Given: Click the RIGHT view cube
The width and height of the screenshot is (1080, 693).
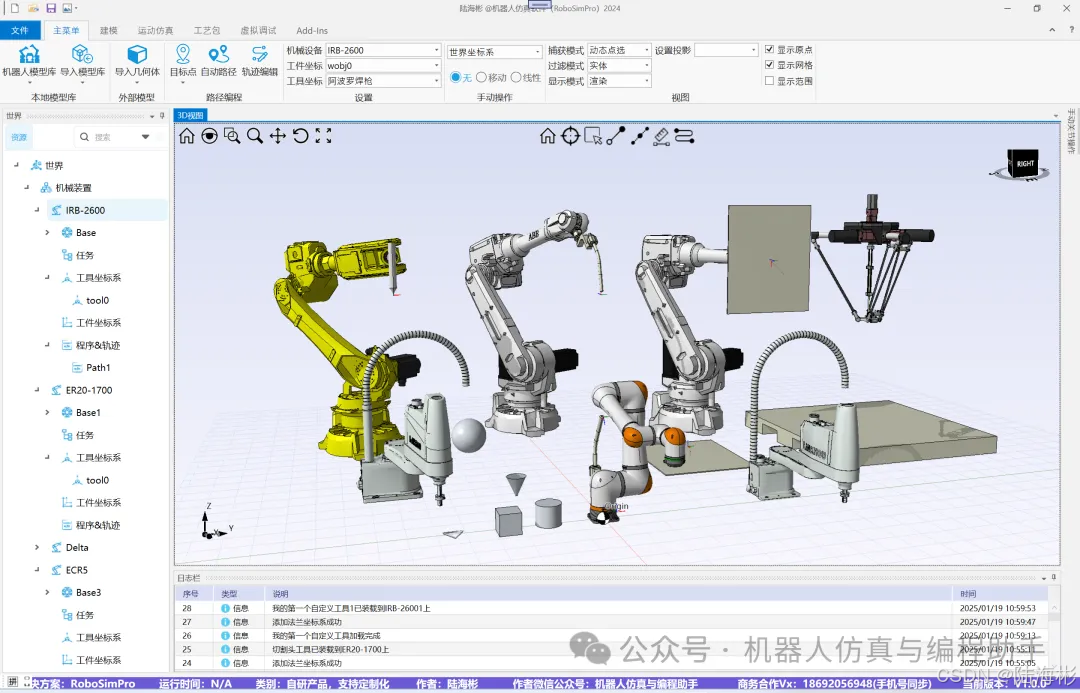Looking at the screenshot, I should [1024, 164].
